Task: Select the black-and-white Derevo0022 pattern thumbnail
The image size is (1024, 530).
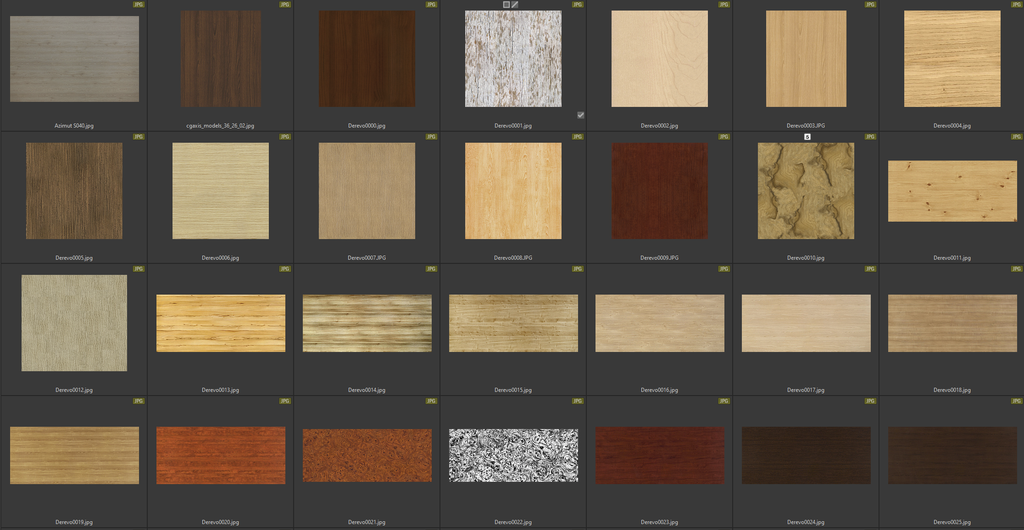Action: point(513,455)
